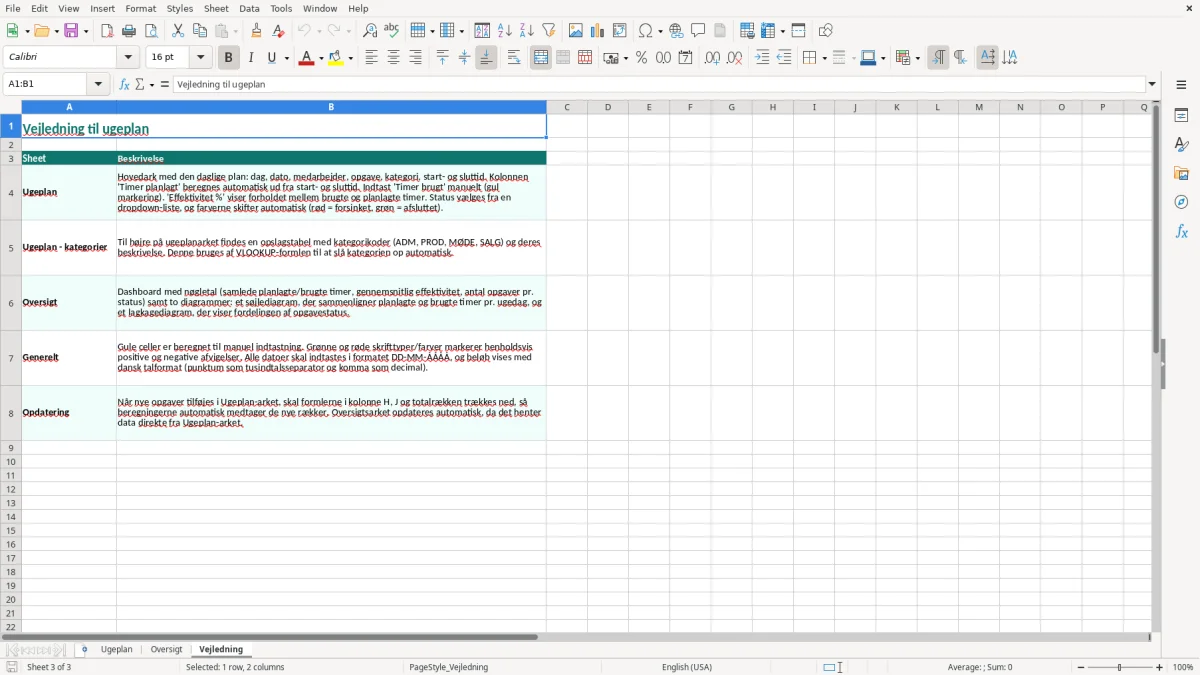Open the Format menu
Image resolution: width=1200 pixels, height=675 pixels.
[x=141, y=8]
